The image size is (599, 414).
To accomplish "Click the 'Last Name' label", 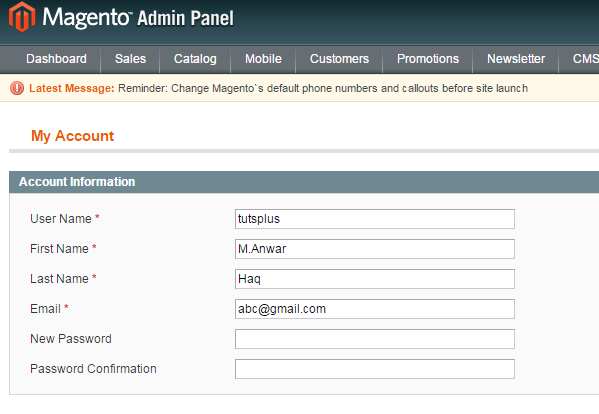I will click(x=59, y=279).
